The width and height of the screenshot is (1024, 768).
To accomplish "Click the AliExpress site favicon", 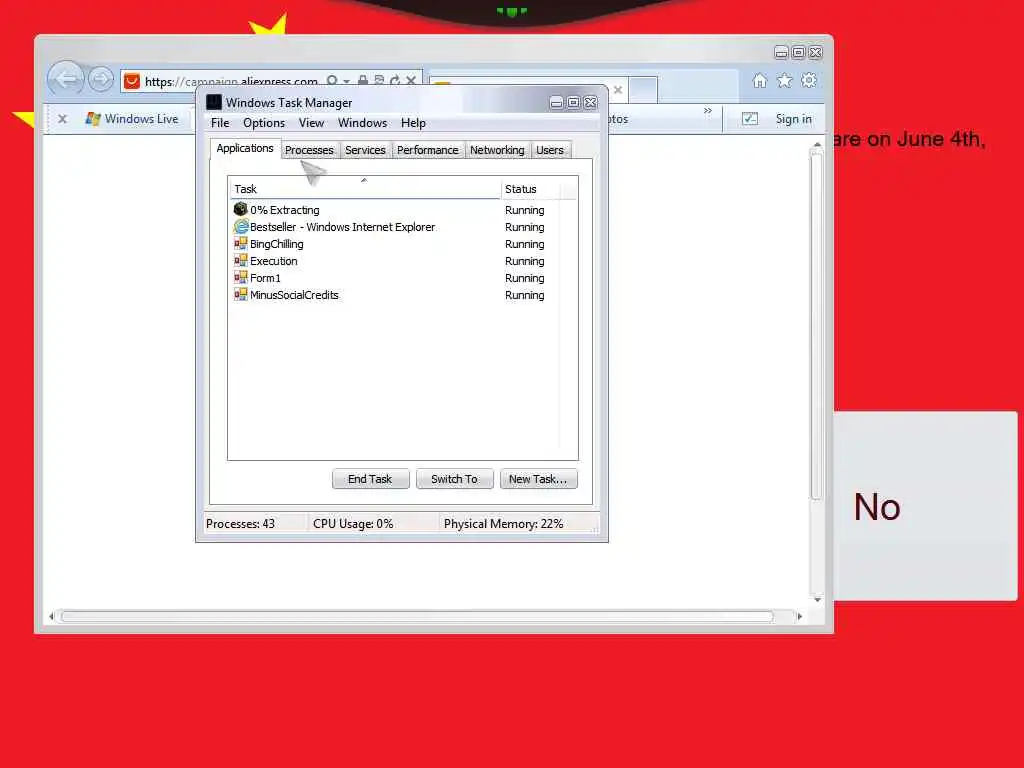I will pyautogui.click(x=132, y=81).
